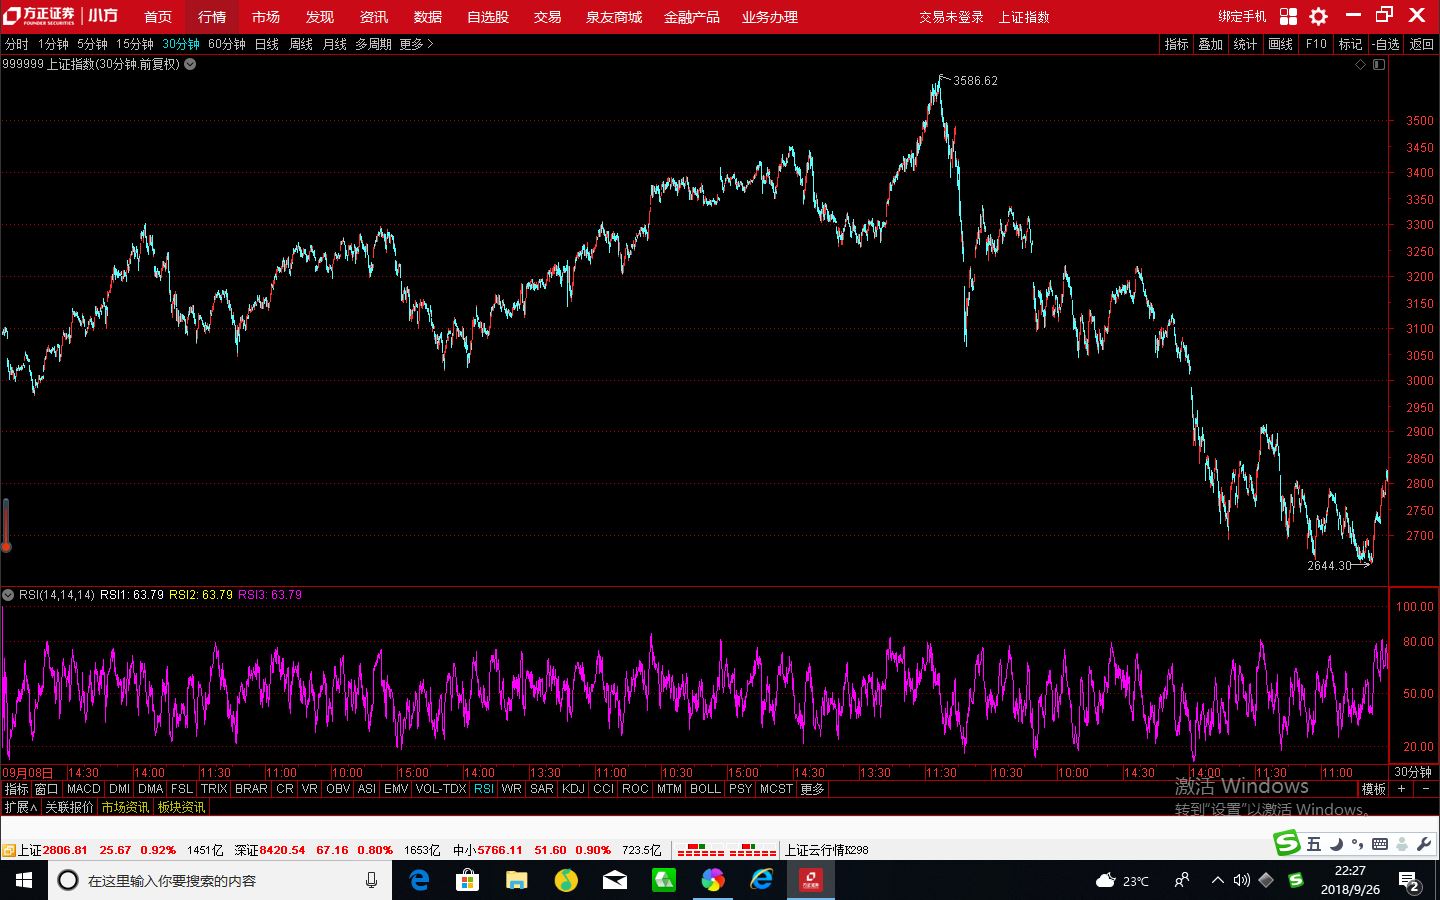Select the MACD indicator tab

coord(84,789)
